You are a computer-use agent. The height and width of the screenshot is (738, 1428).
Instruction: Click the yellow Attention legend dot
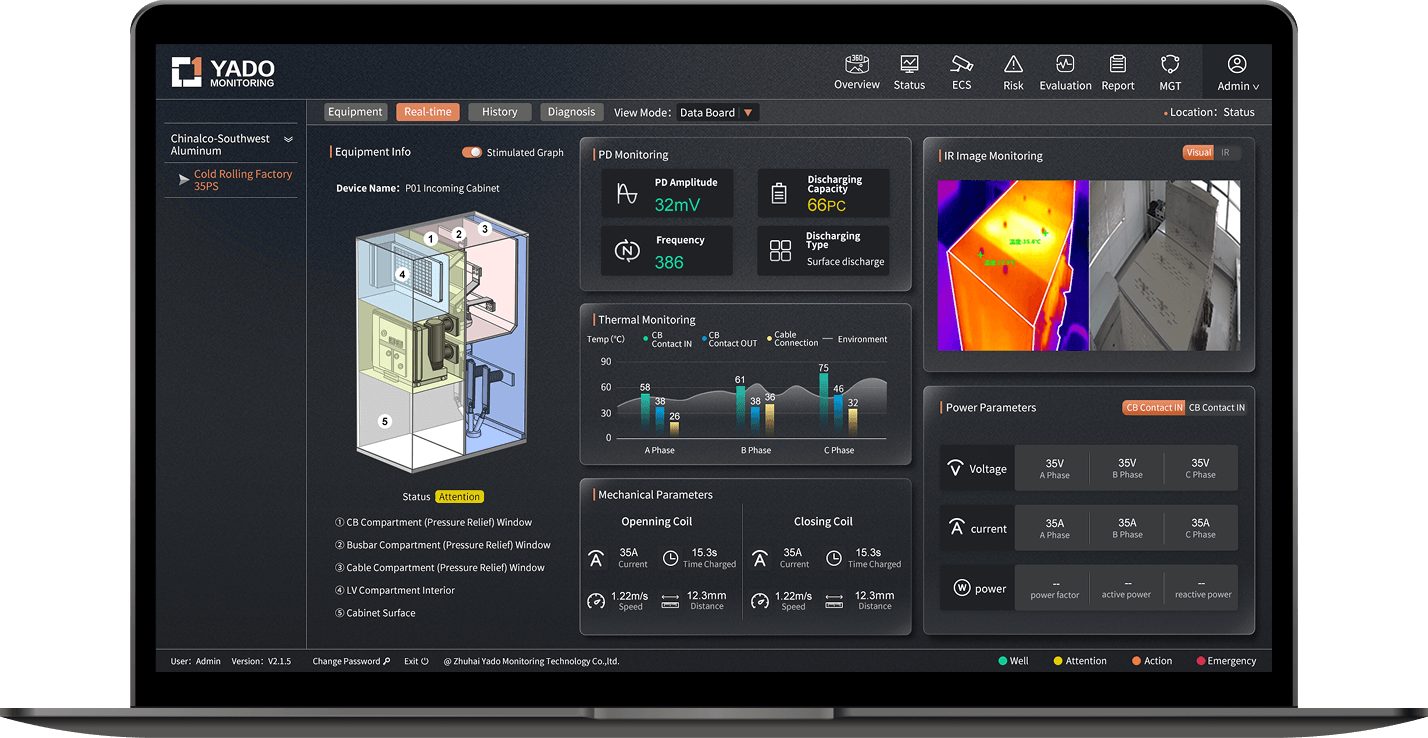(x=1058, y=661)
